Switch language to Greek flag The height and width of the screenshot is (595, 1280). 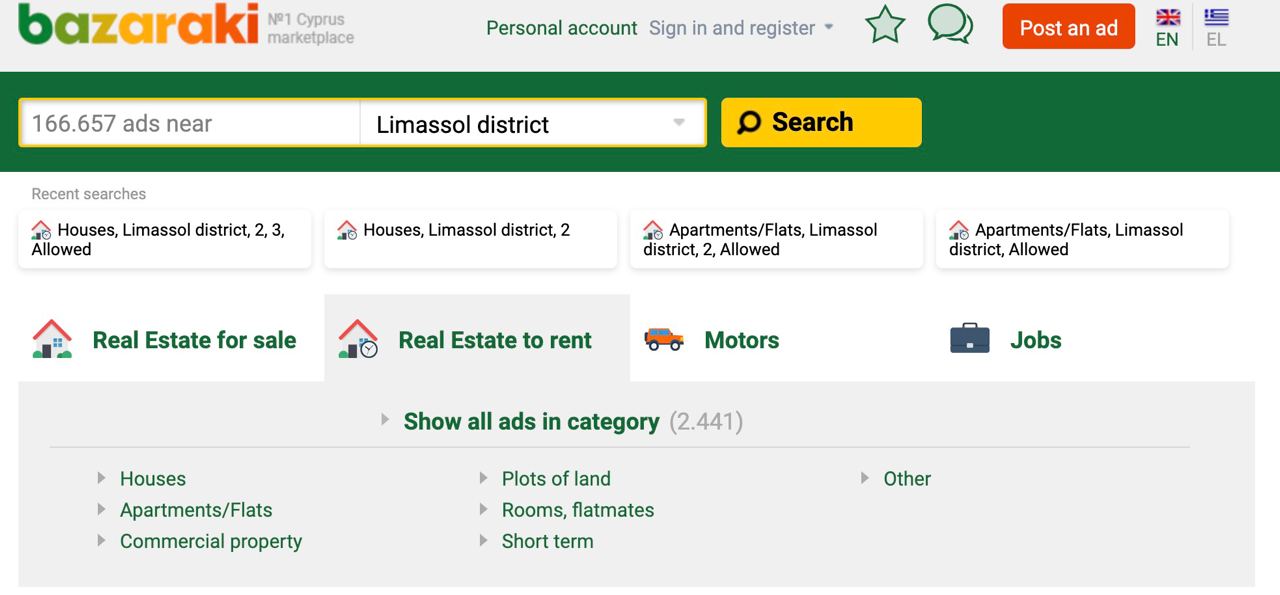(1216, 18)
